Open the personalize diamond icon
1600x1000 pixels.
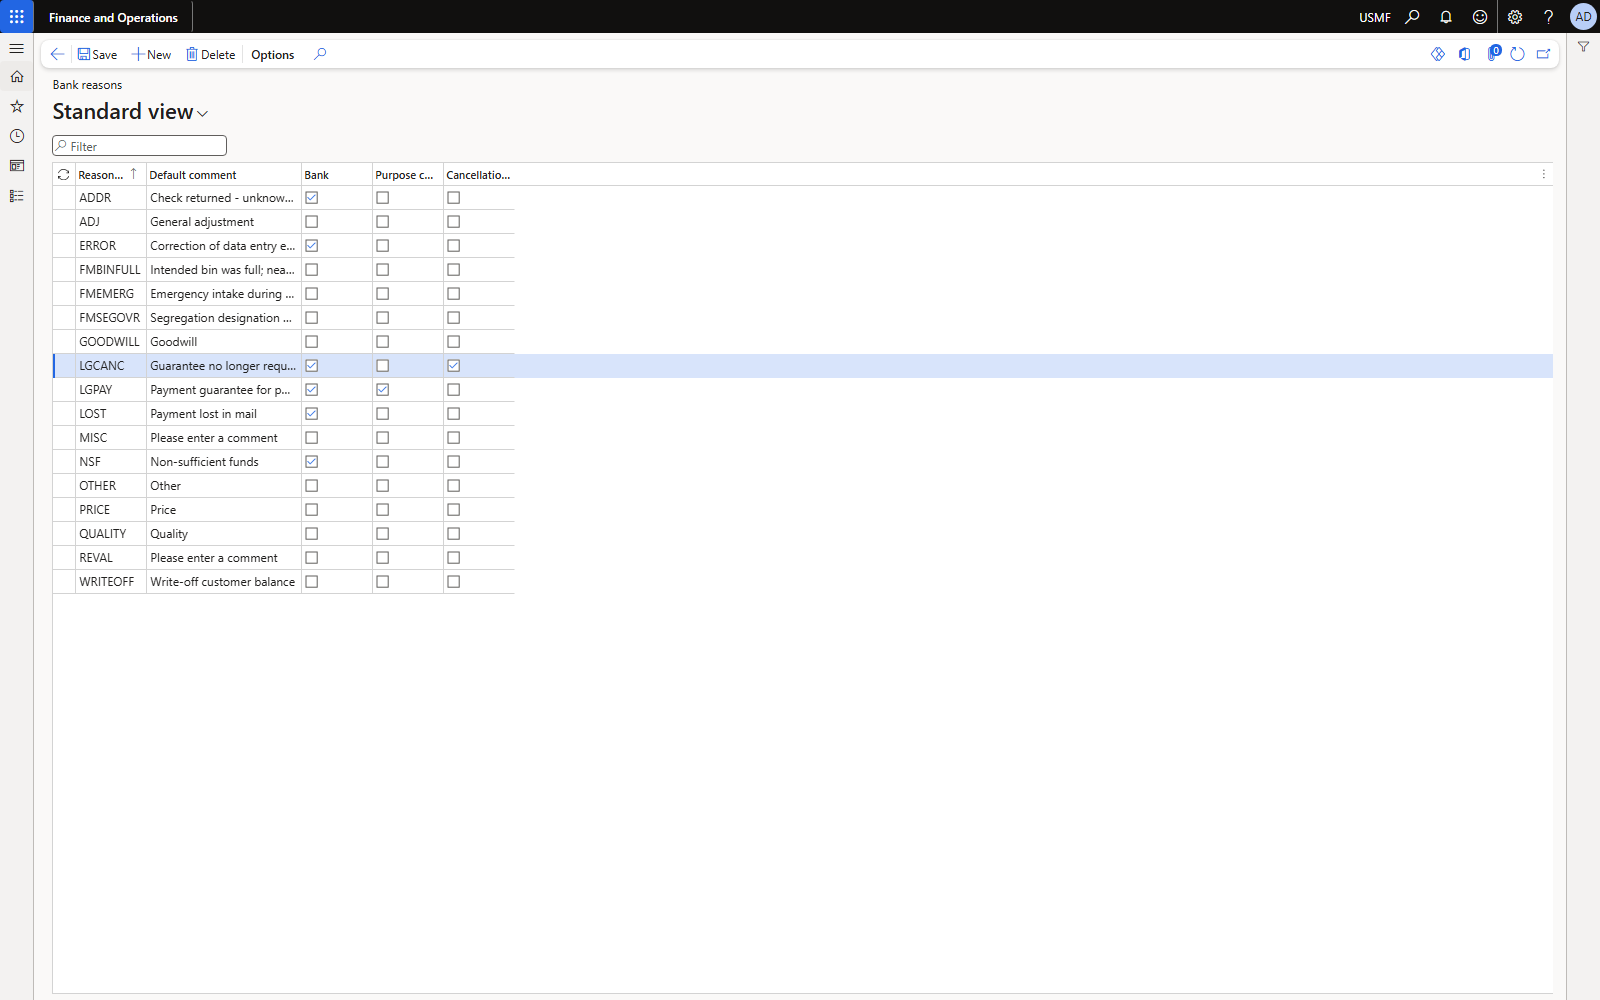pos(1438,54)
